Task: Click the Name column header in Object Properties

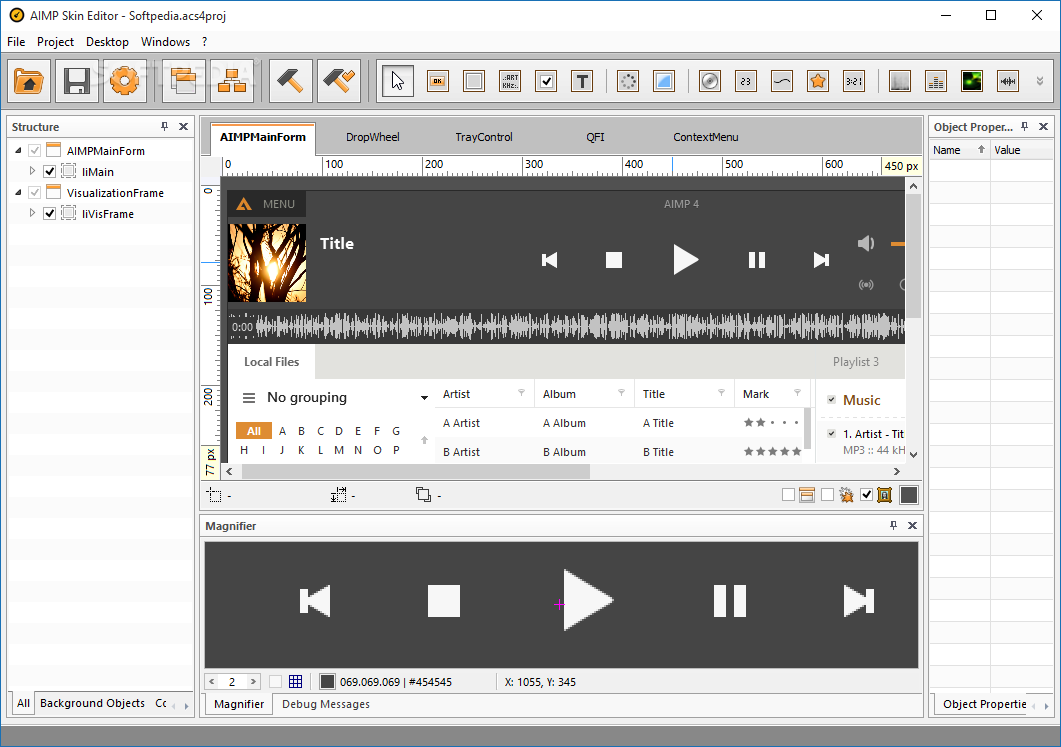Action: 959,150
